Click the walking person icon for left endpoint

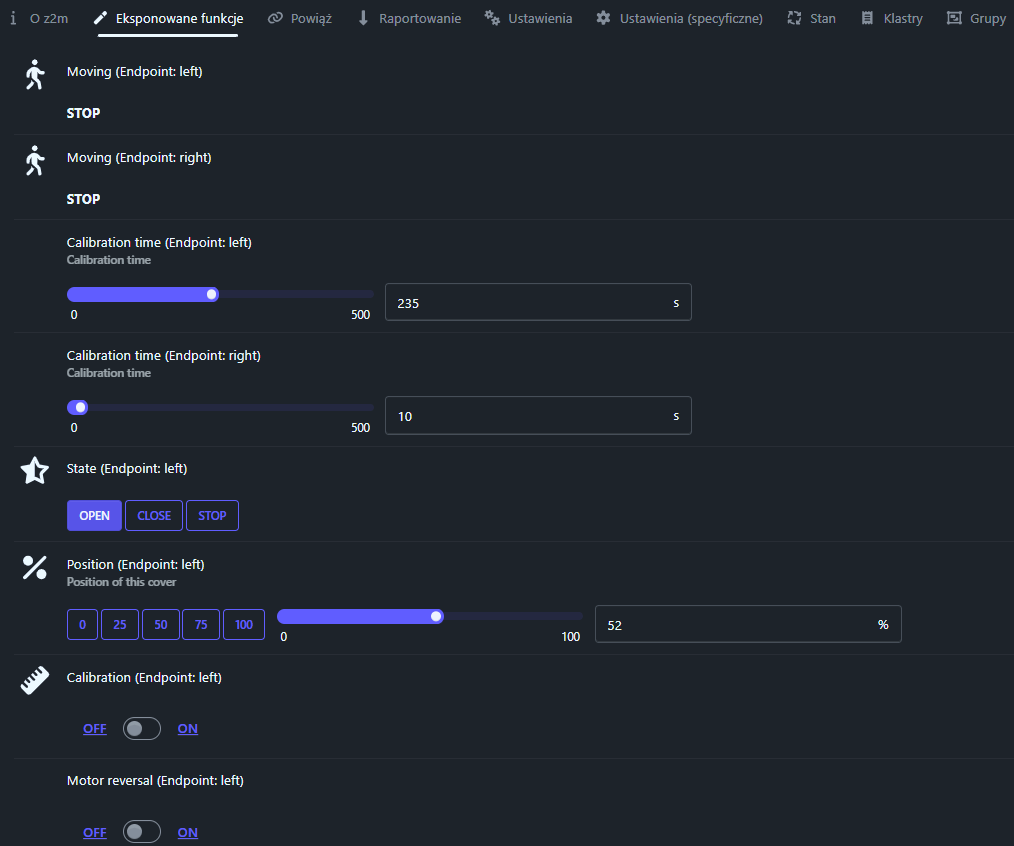pyautogui.click(x=35, y=75)
